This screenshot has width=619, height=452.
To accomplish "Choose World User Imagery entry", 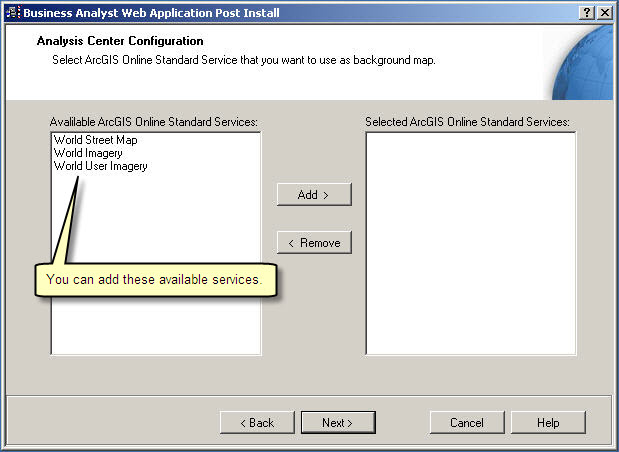I will click(x=101, y=166).
